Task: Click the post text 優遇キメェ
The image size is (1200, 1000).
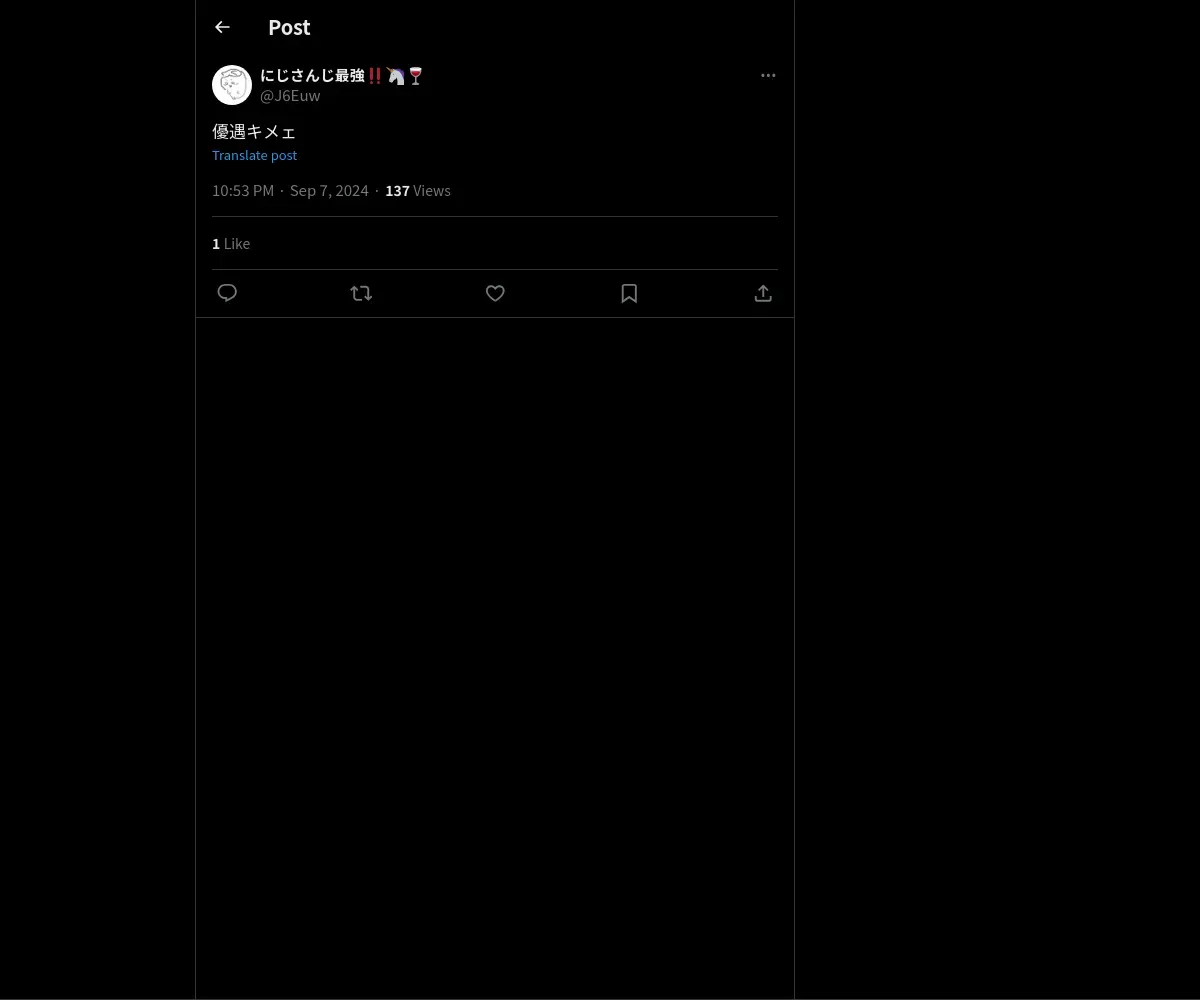Action: [254, 131]
